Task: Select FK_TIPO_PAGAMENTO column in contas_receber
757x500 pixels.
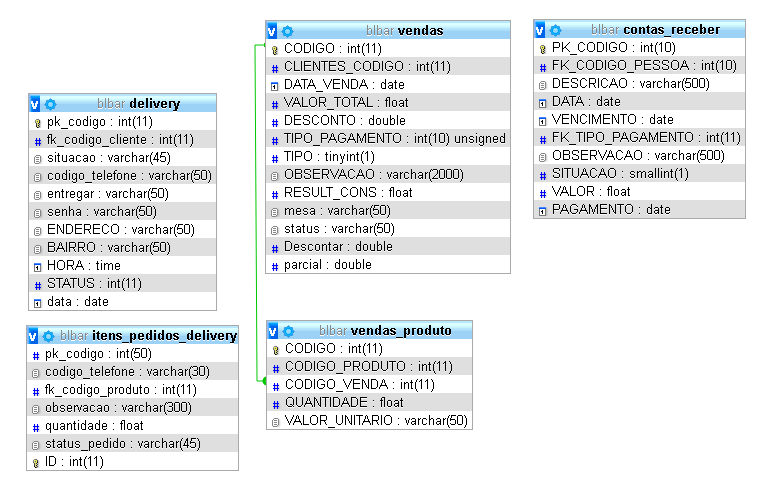Action: (640, 138)
